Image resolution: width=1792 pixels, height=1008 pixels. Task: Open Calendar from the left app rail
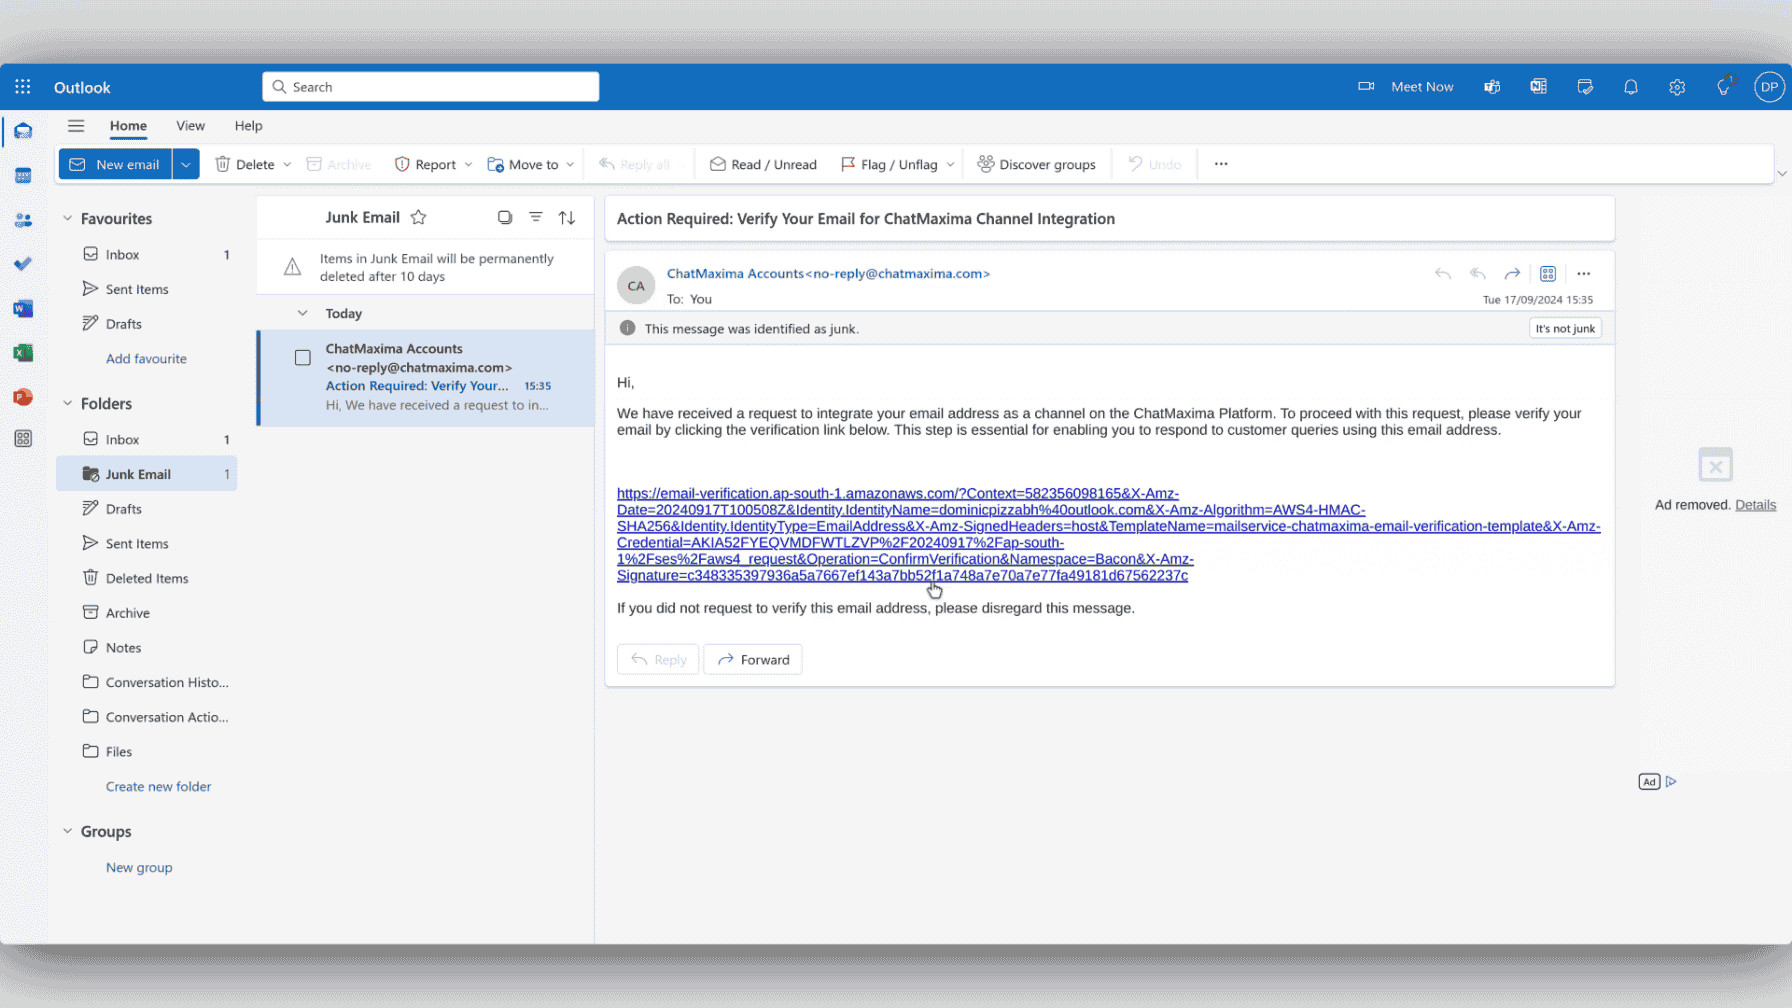tap(23, 176)
